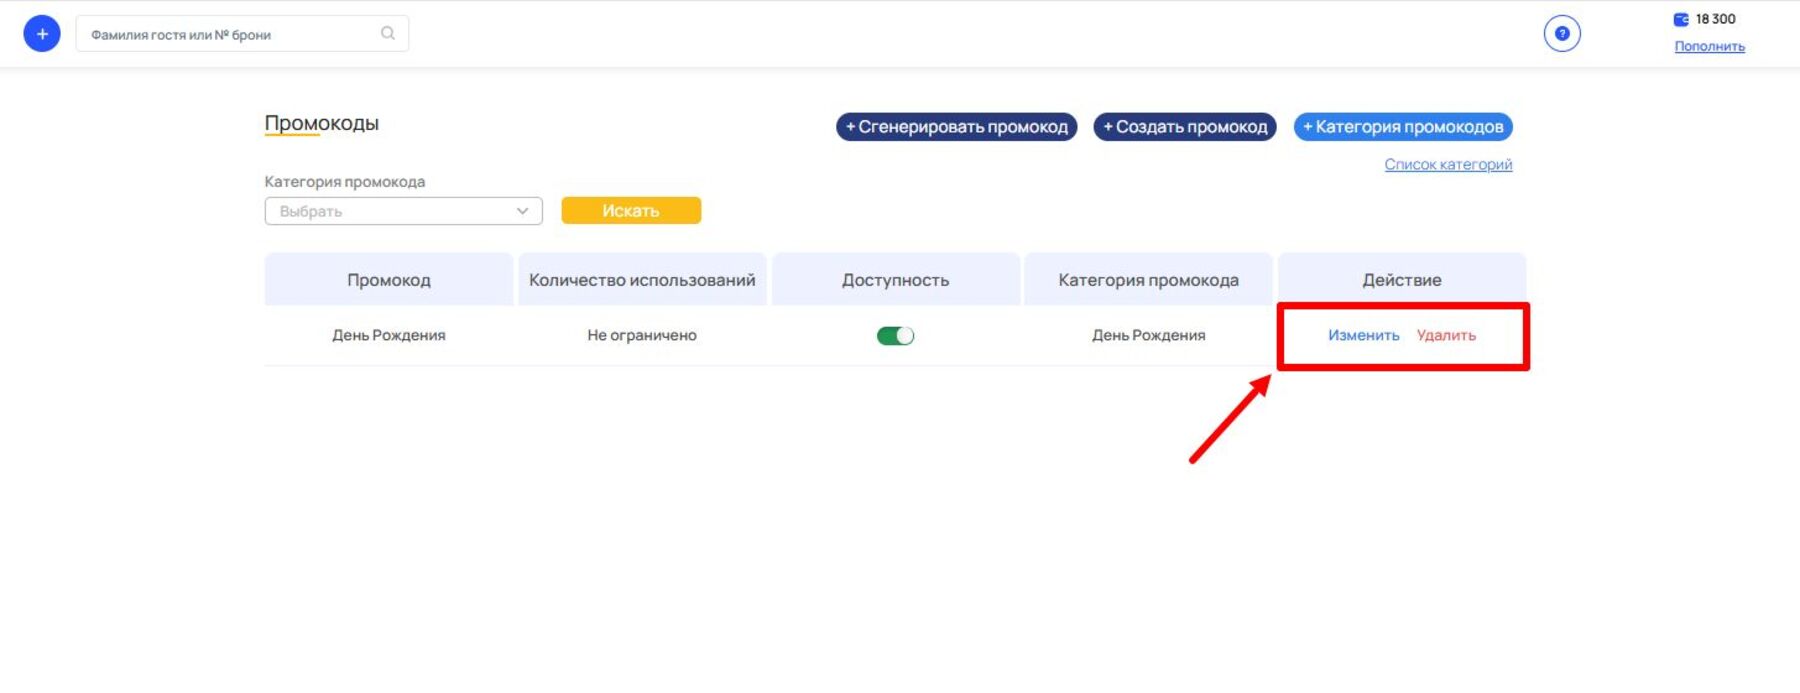Click Удалить to remove the promo code
Screen dimensions: 1800x693
1446,335
